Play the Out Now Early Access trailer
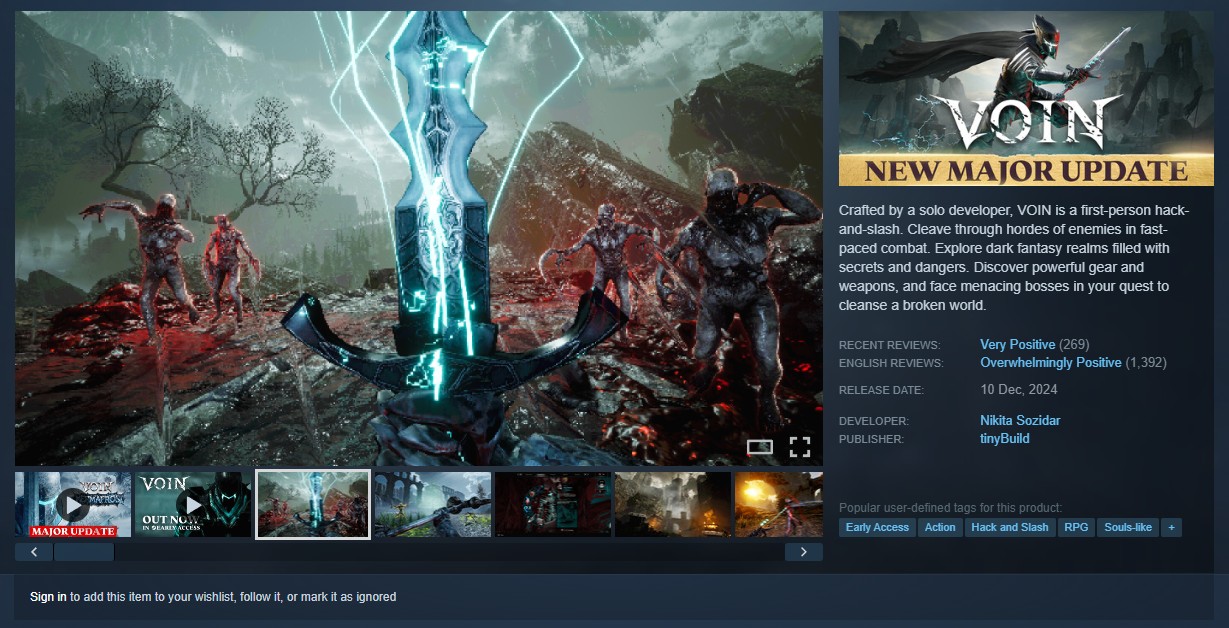1229x628 pixels. pyautogui.click(x=193, y=505)
